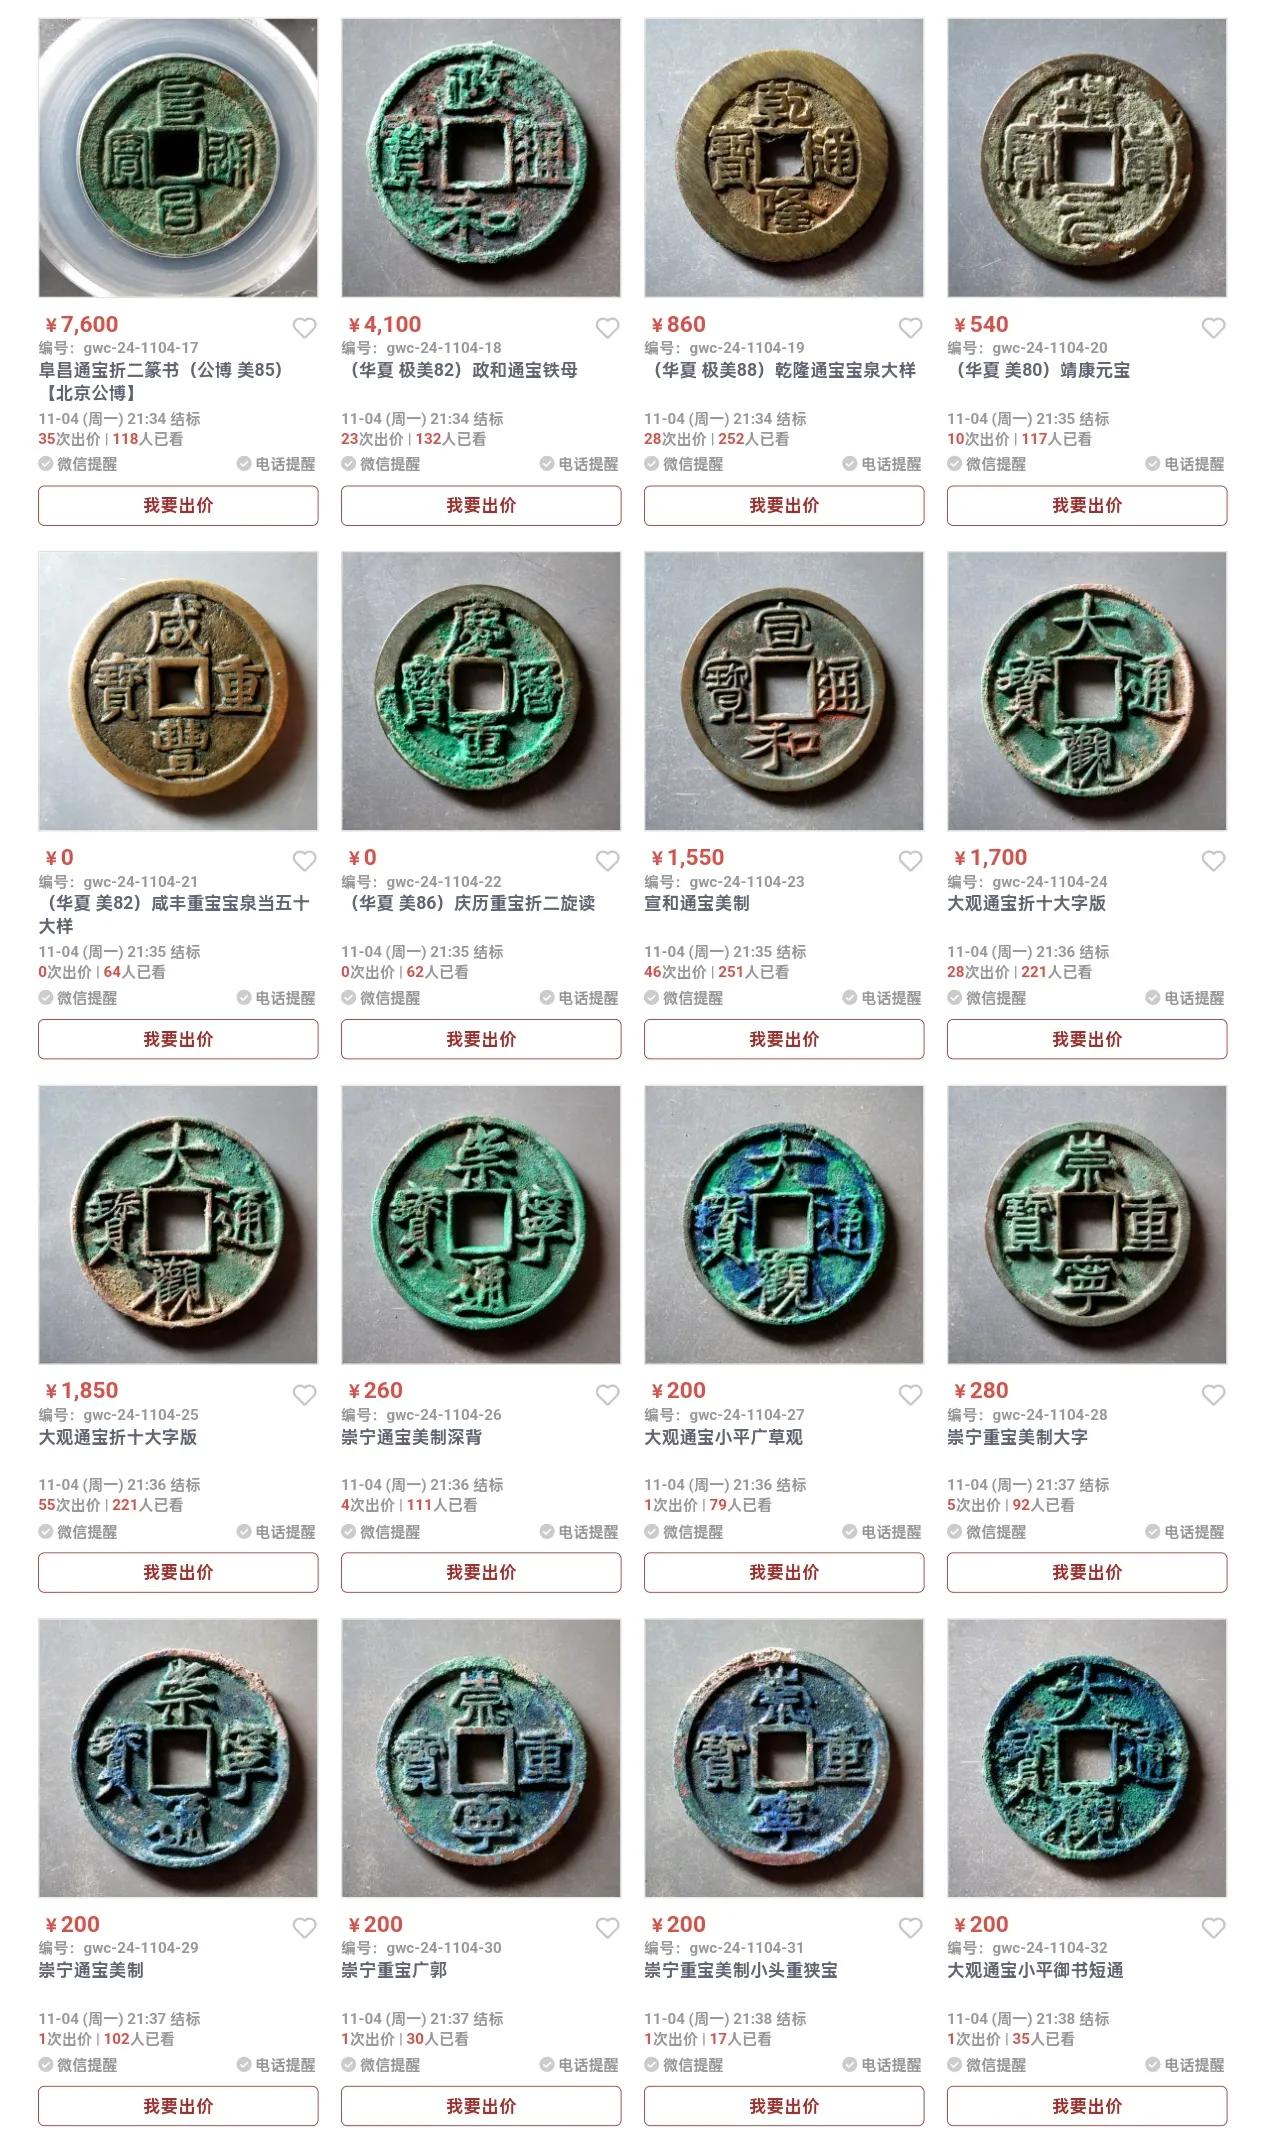1263x2135 pixels.
Task: Open 庆历重宝折二旋读 listing title link
Action: click(x=468, y=903)
